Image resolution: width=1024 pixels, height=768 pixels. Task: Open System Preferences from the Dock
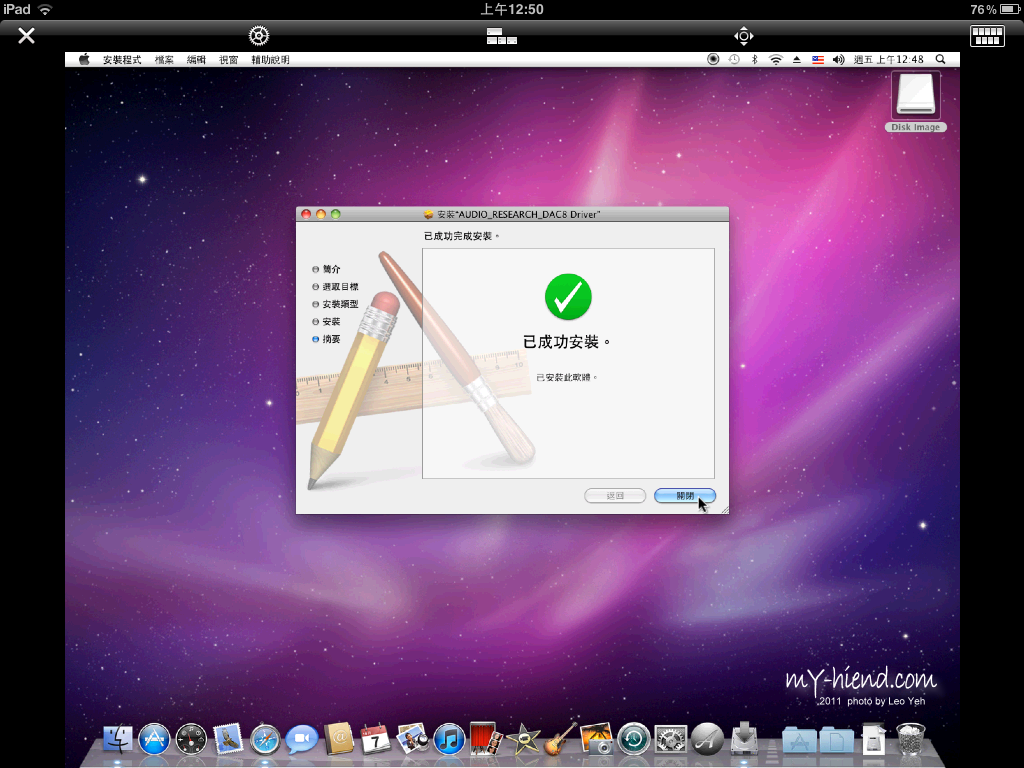671,739
